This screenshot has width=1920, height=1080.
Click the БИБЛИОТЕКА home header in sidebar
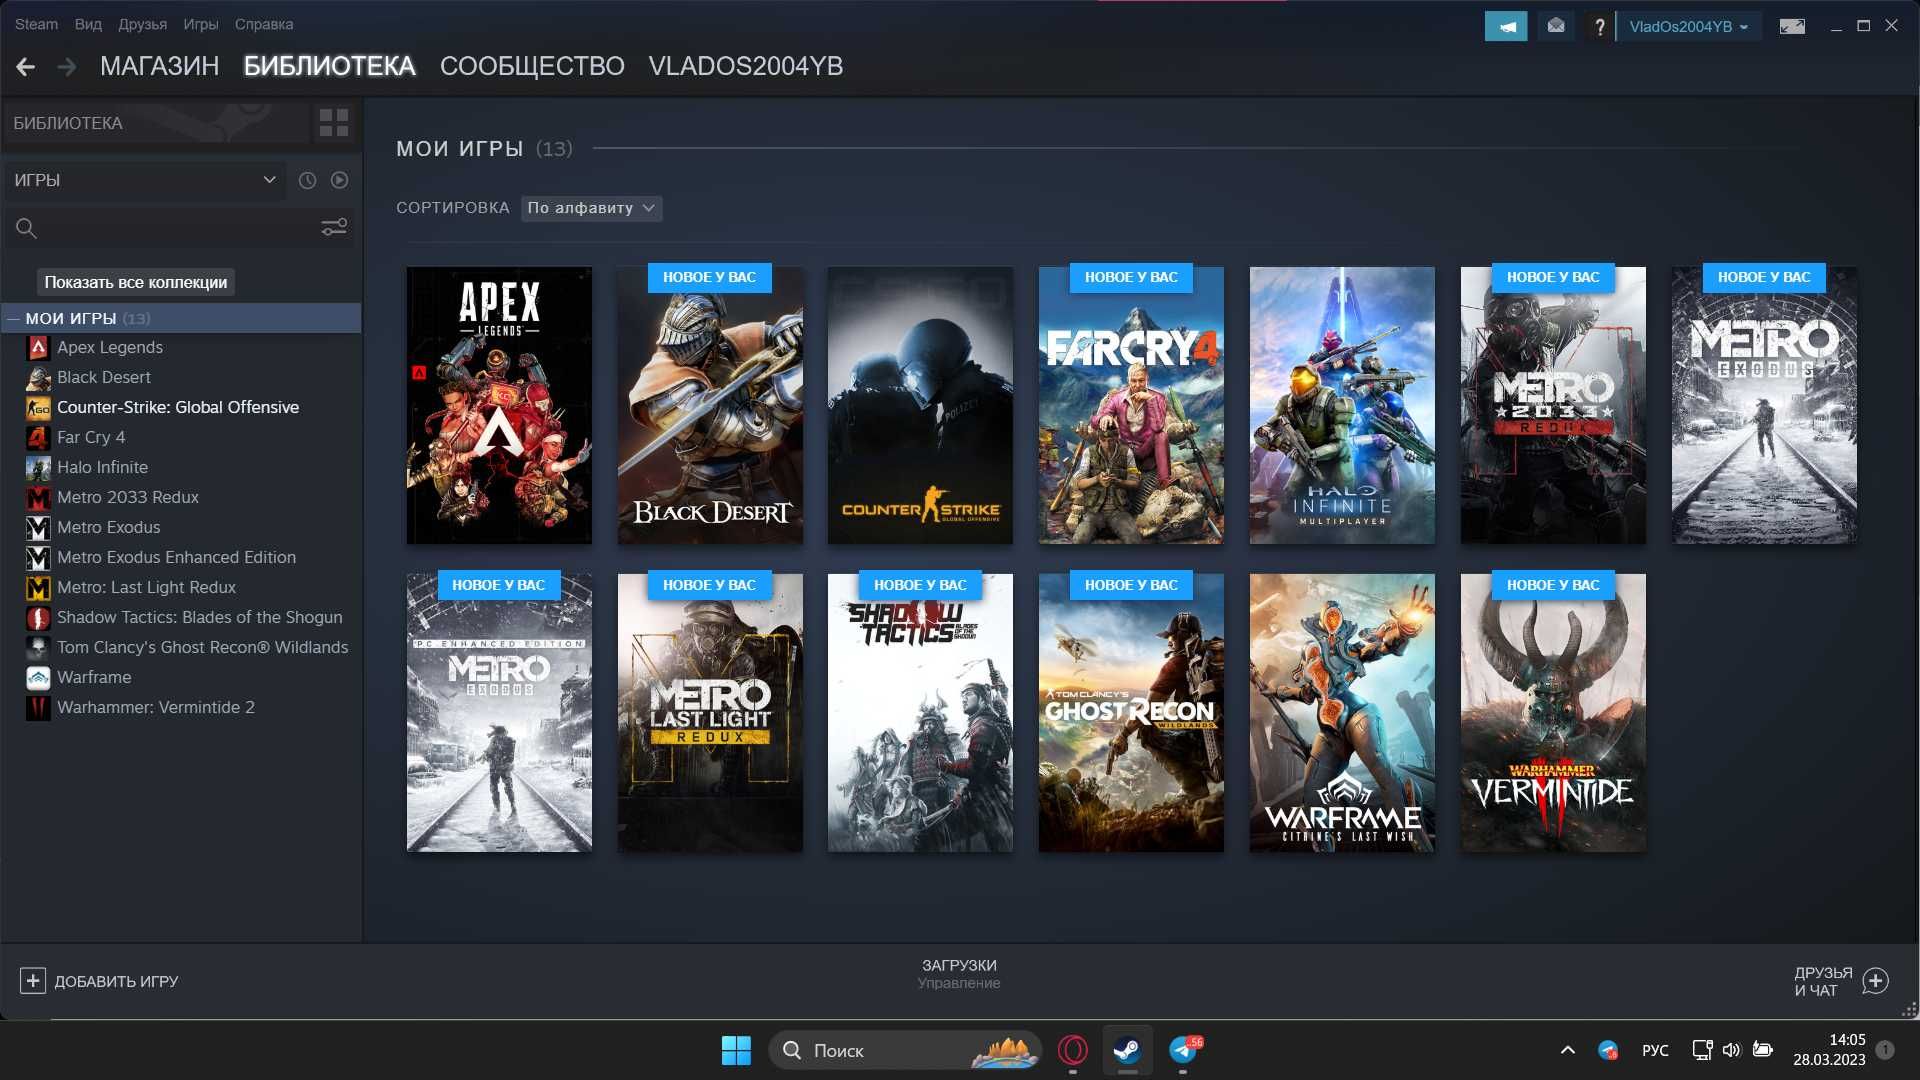155,123
